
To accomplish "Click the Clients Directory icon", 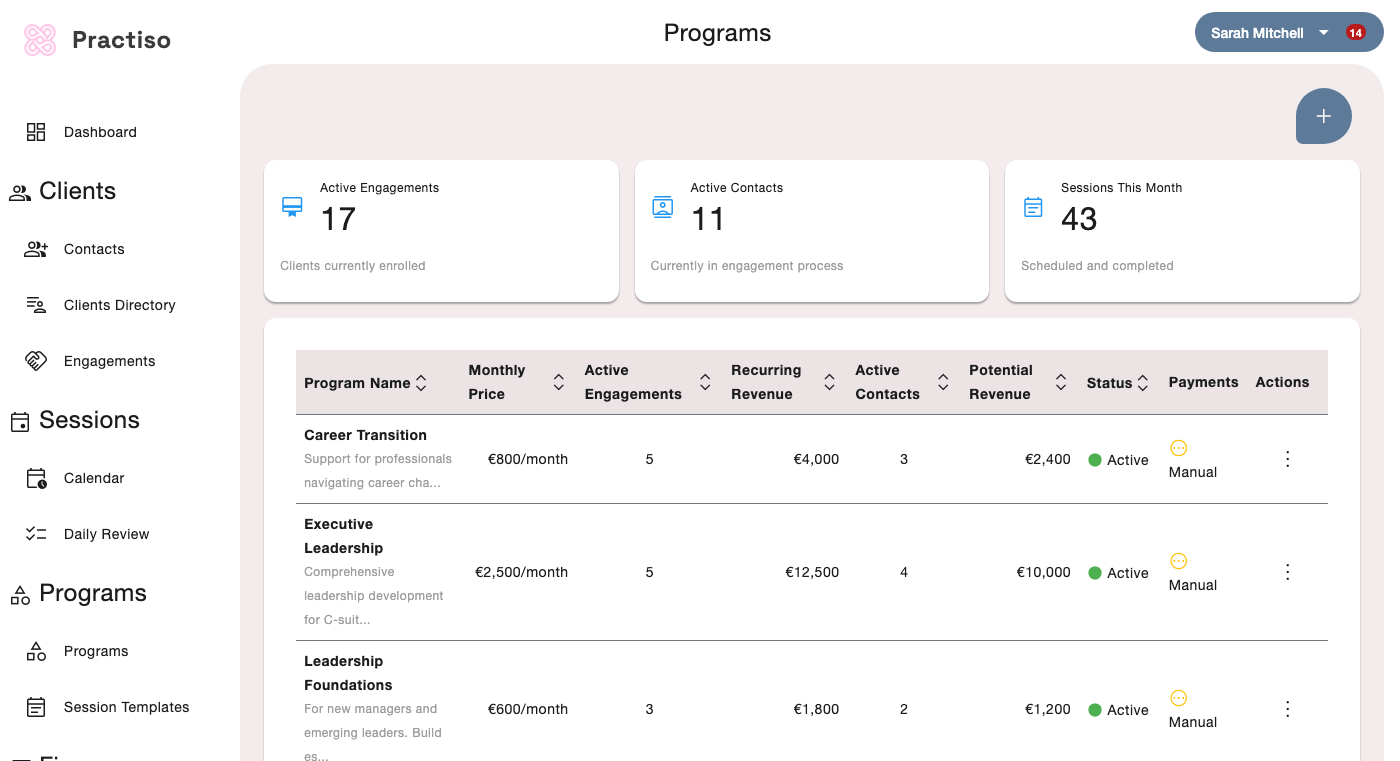I will 37,304.
